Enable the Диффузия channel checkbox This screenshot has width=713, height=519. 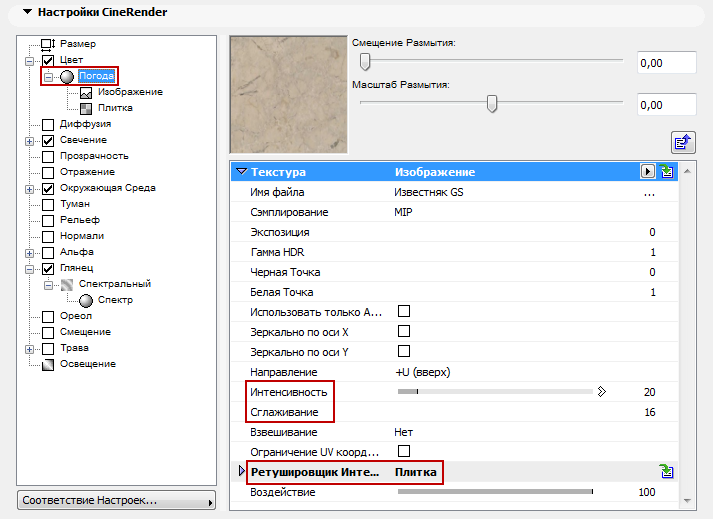point(48,124)
